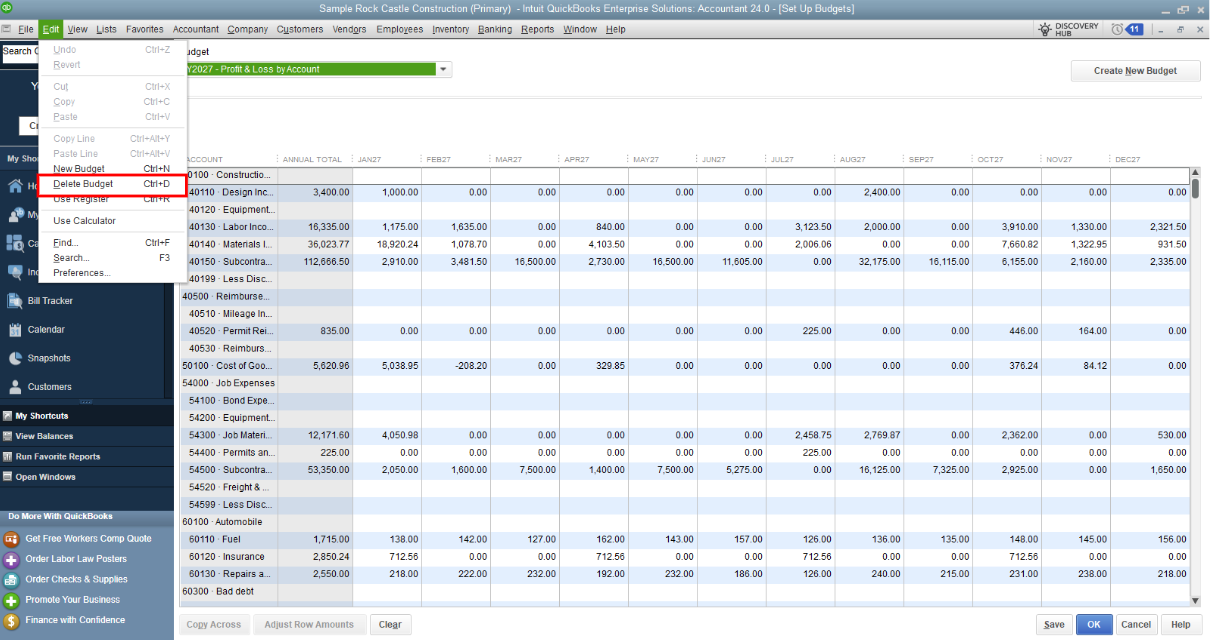Select Use Calculator in the Edit menu
The width and height of the screenshot is (1210, 640).
click(x=84, y=221)
